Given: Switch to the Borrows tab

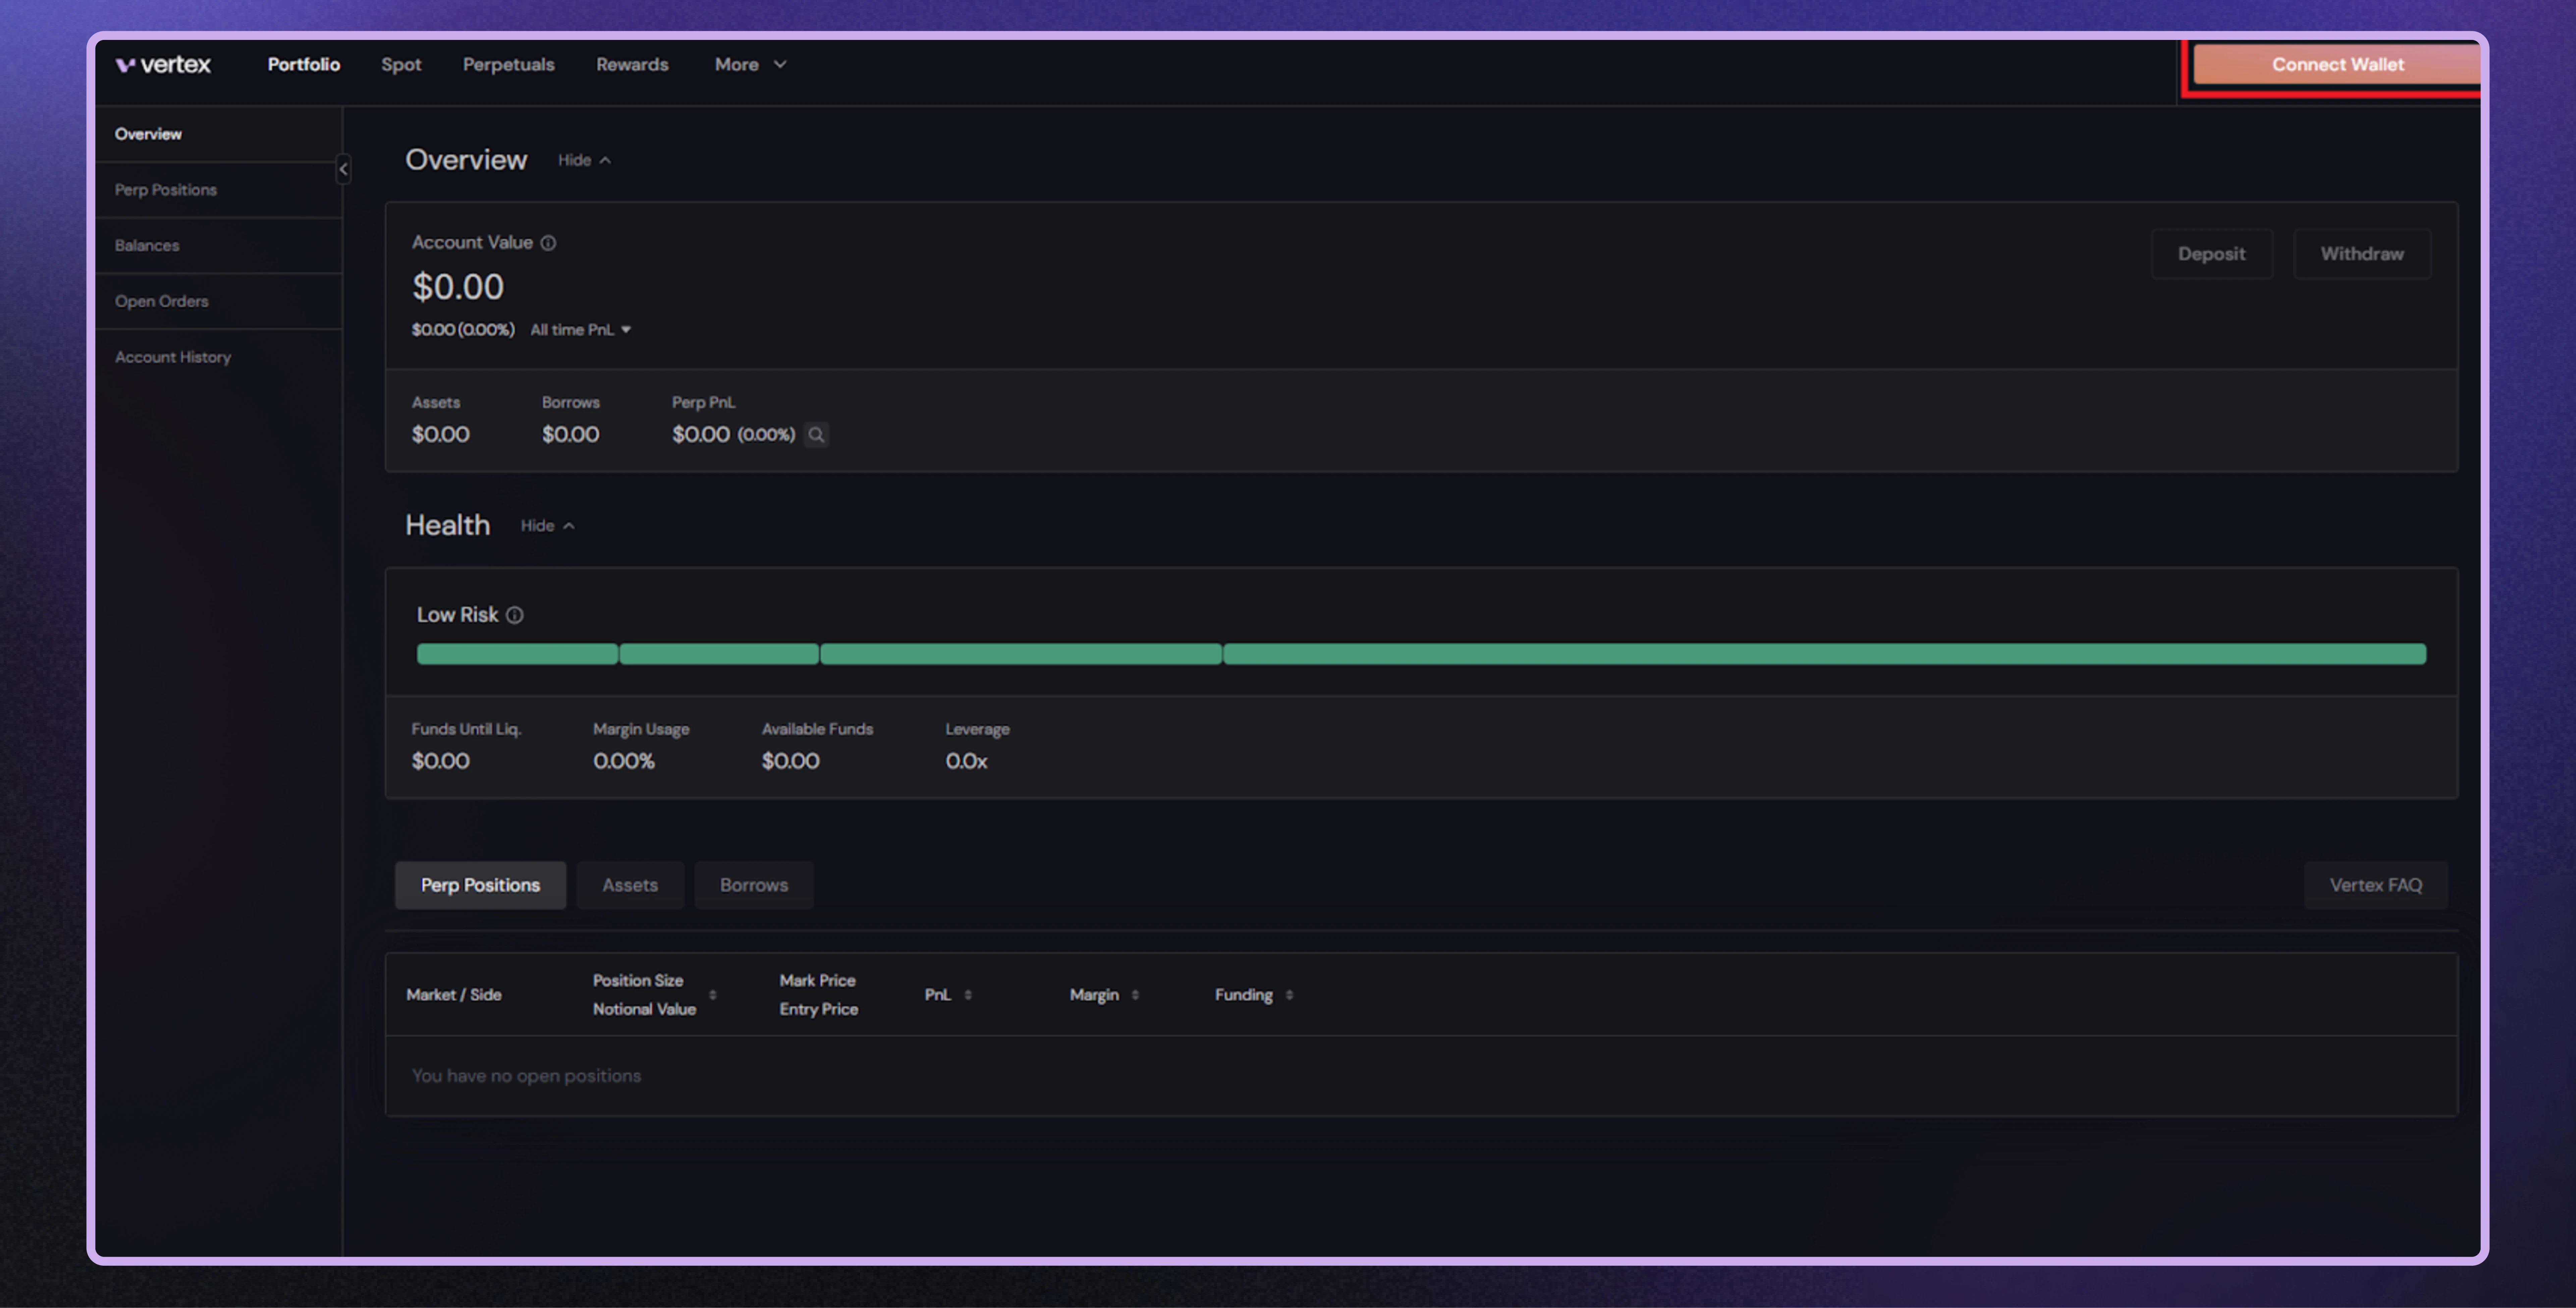Looking at the screenshot, I should [754, 885].
